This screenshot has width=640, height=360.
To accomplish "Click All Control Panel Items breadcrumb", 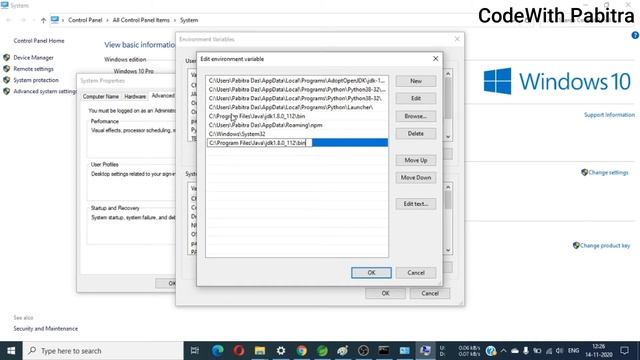I will pyautogui.click(x=141, y=20).
